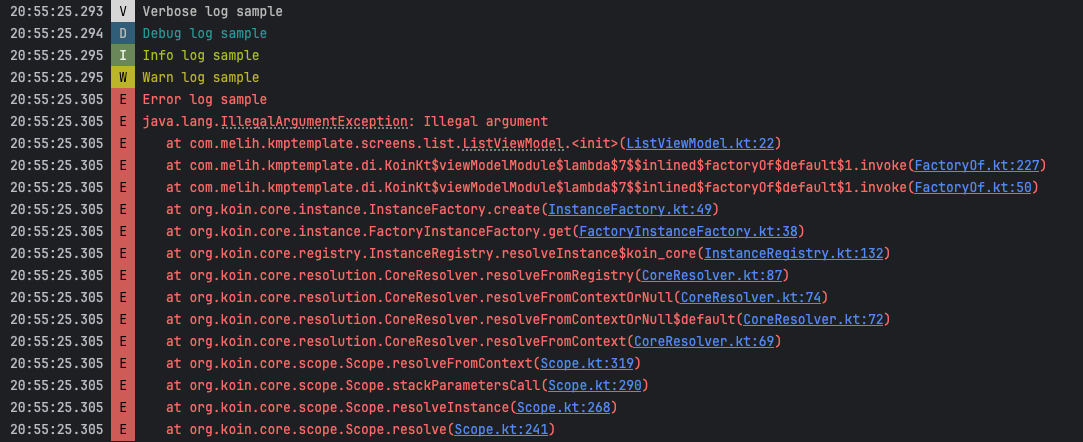1083x442 pixels.
Task: Click the Verbose level V badge
Action: click(x=122, y=12)
